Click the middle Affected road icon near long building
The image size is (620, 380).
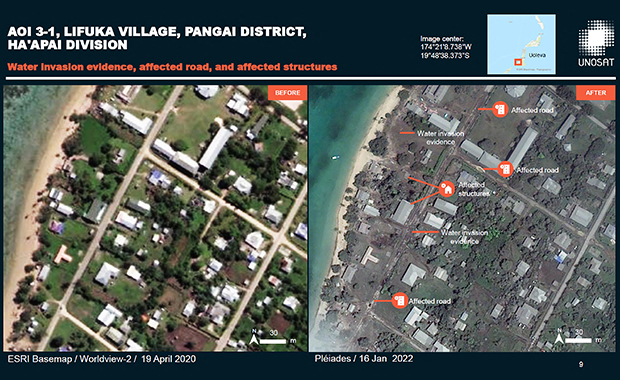[505, 169]
